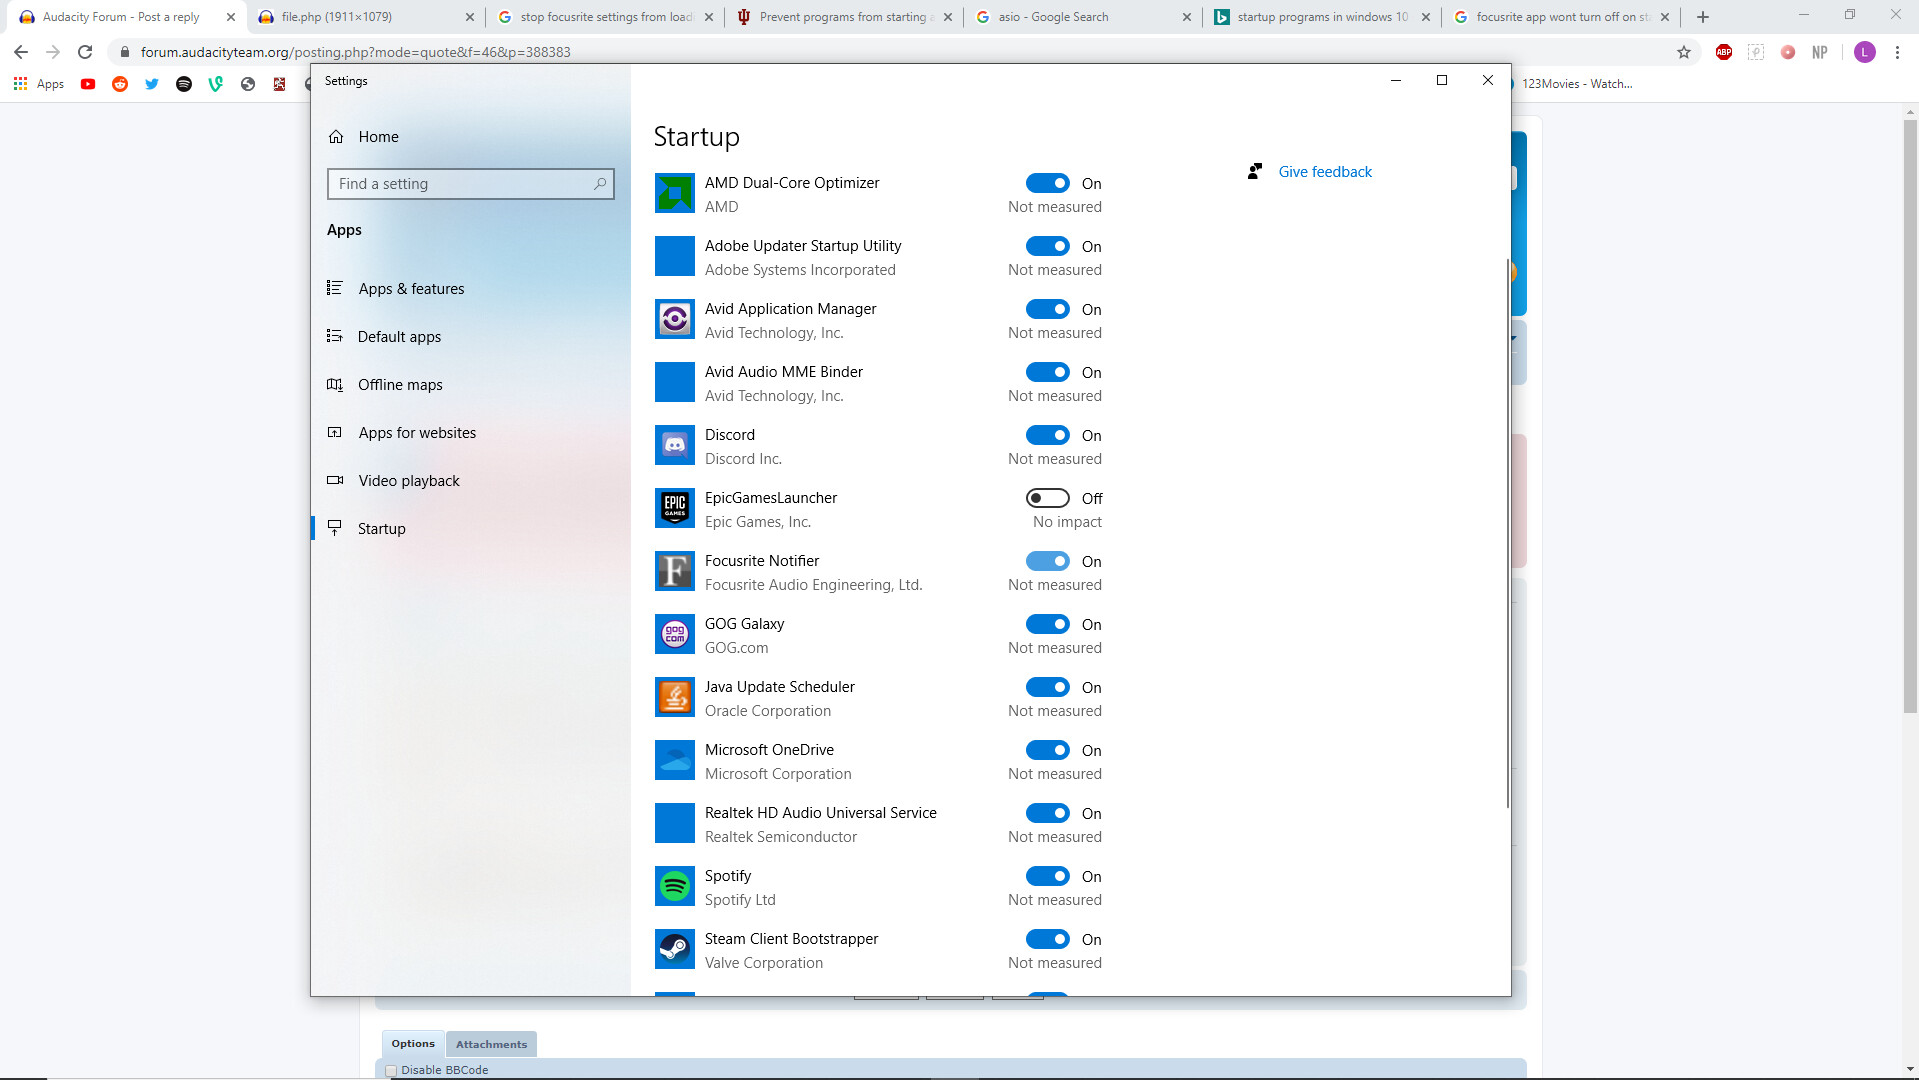The width and height of the screenshot is (1919, 1080).
Task: Open Spotify bookmark in Chrome bookmarks bar
Action: click(x=184, y=84)
